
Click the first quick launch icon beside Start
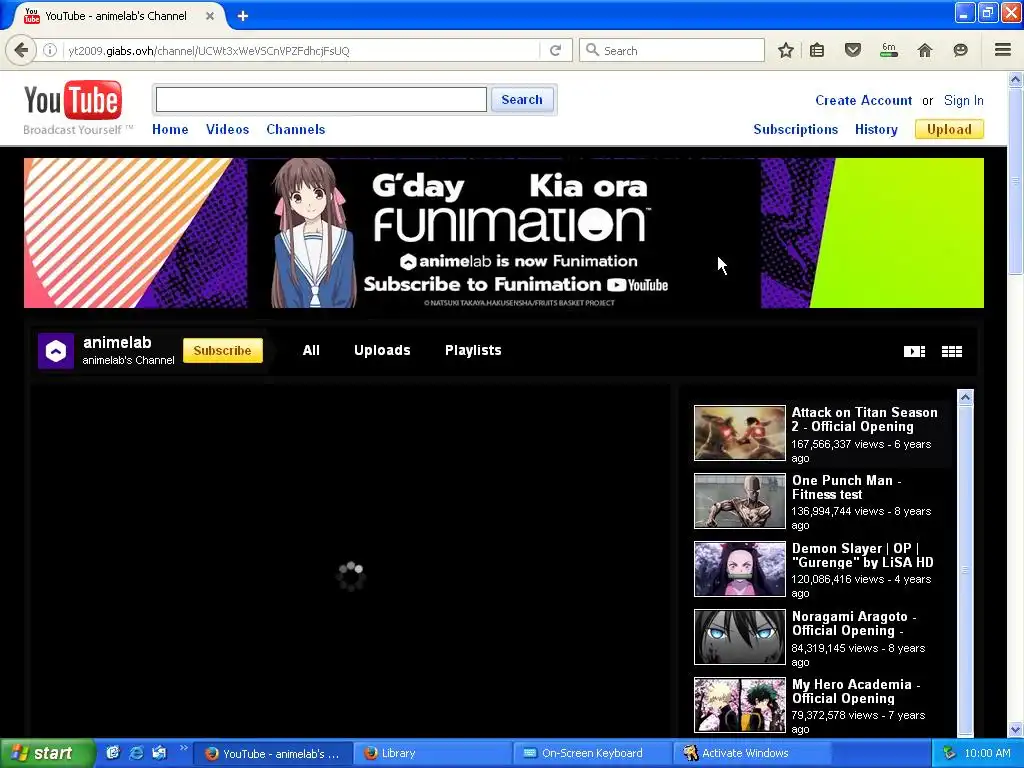coord(112,753)
